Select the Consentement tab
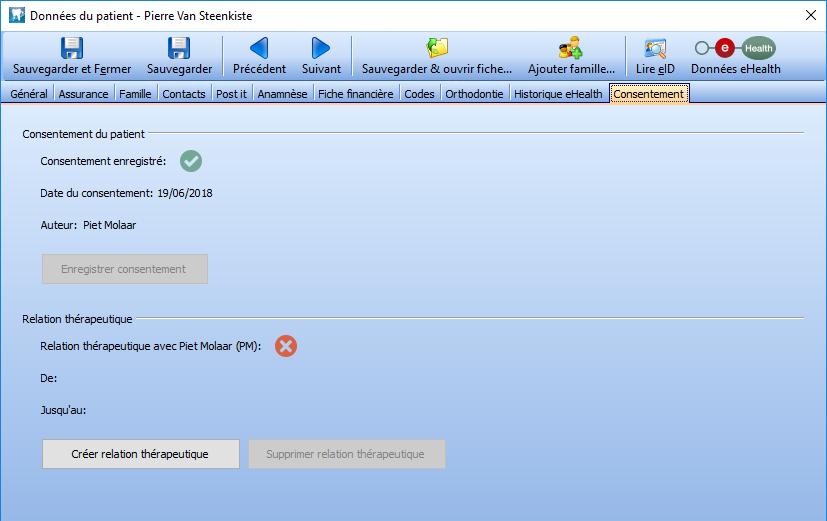Screen dimensions: 827x521 click(649, 94)
